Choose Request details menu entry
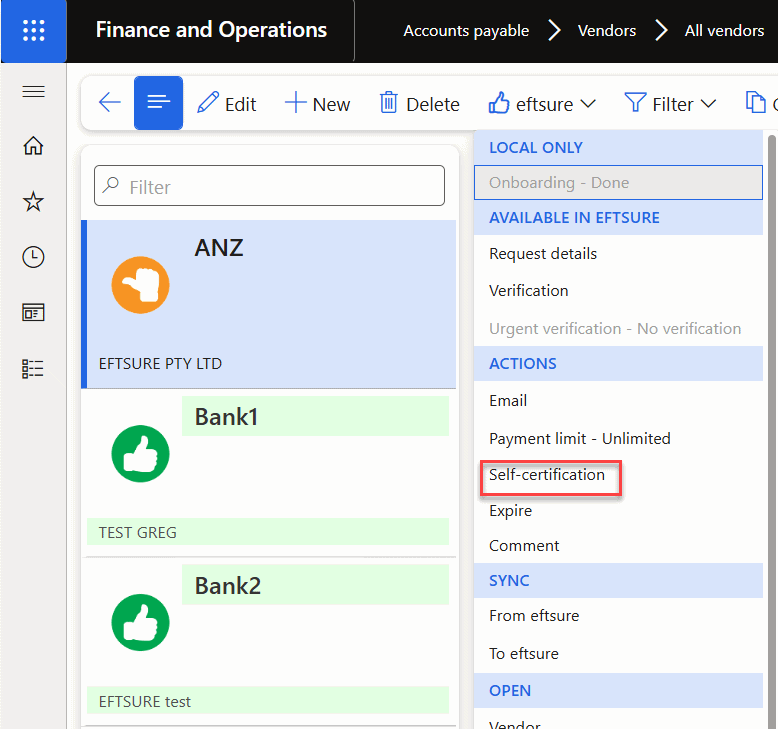Viewport: 778px width, 729px height. click(x=618, y=254)
